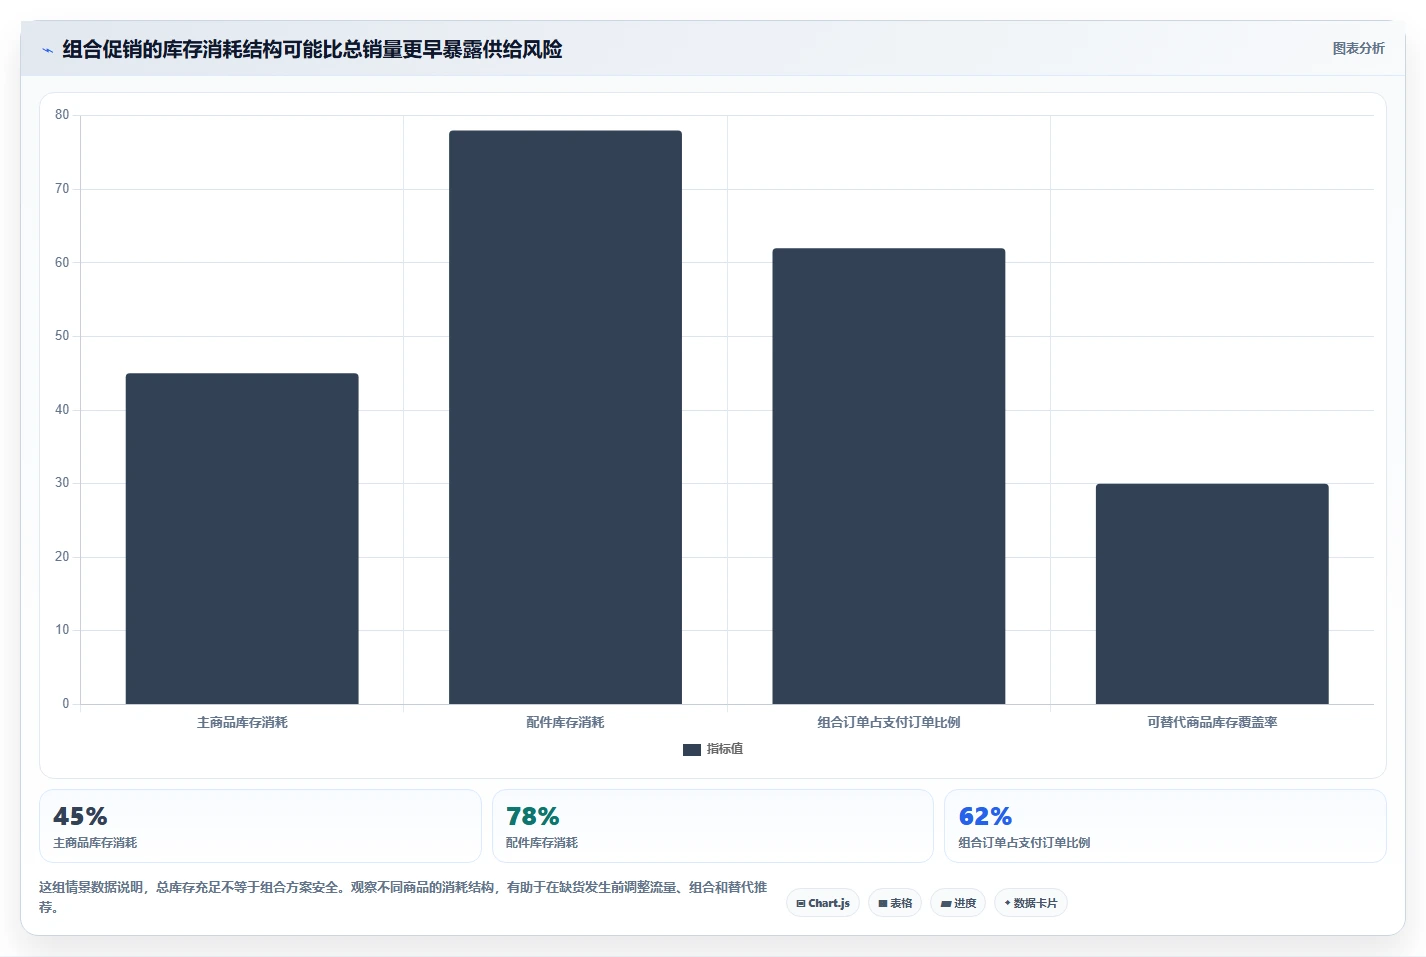
Task: Click the 指标值 legend label
Action: point(725,749)
